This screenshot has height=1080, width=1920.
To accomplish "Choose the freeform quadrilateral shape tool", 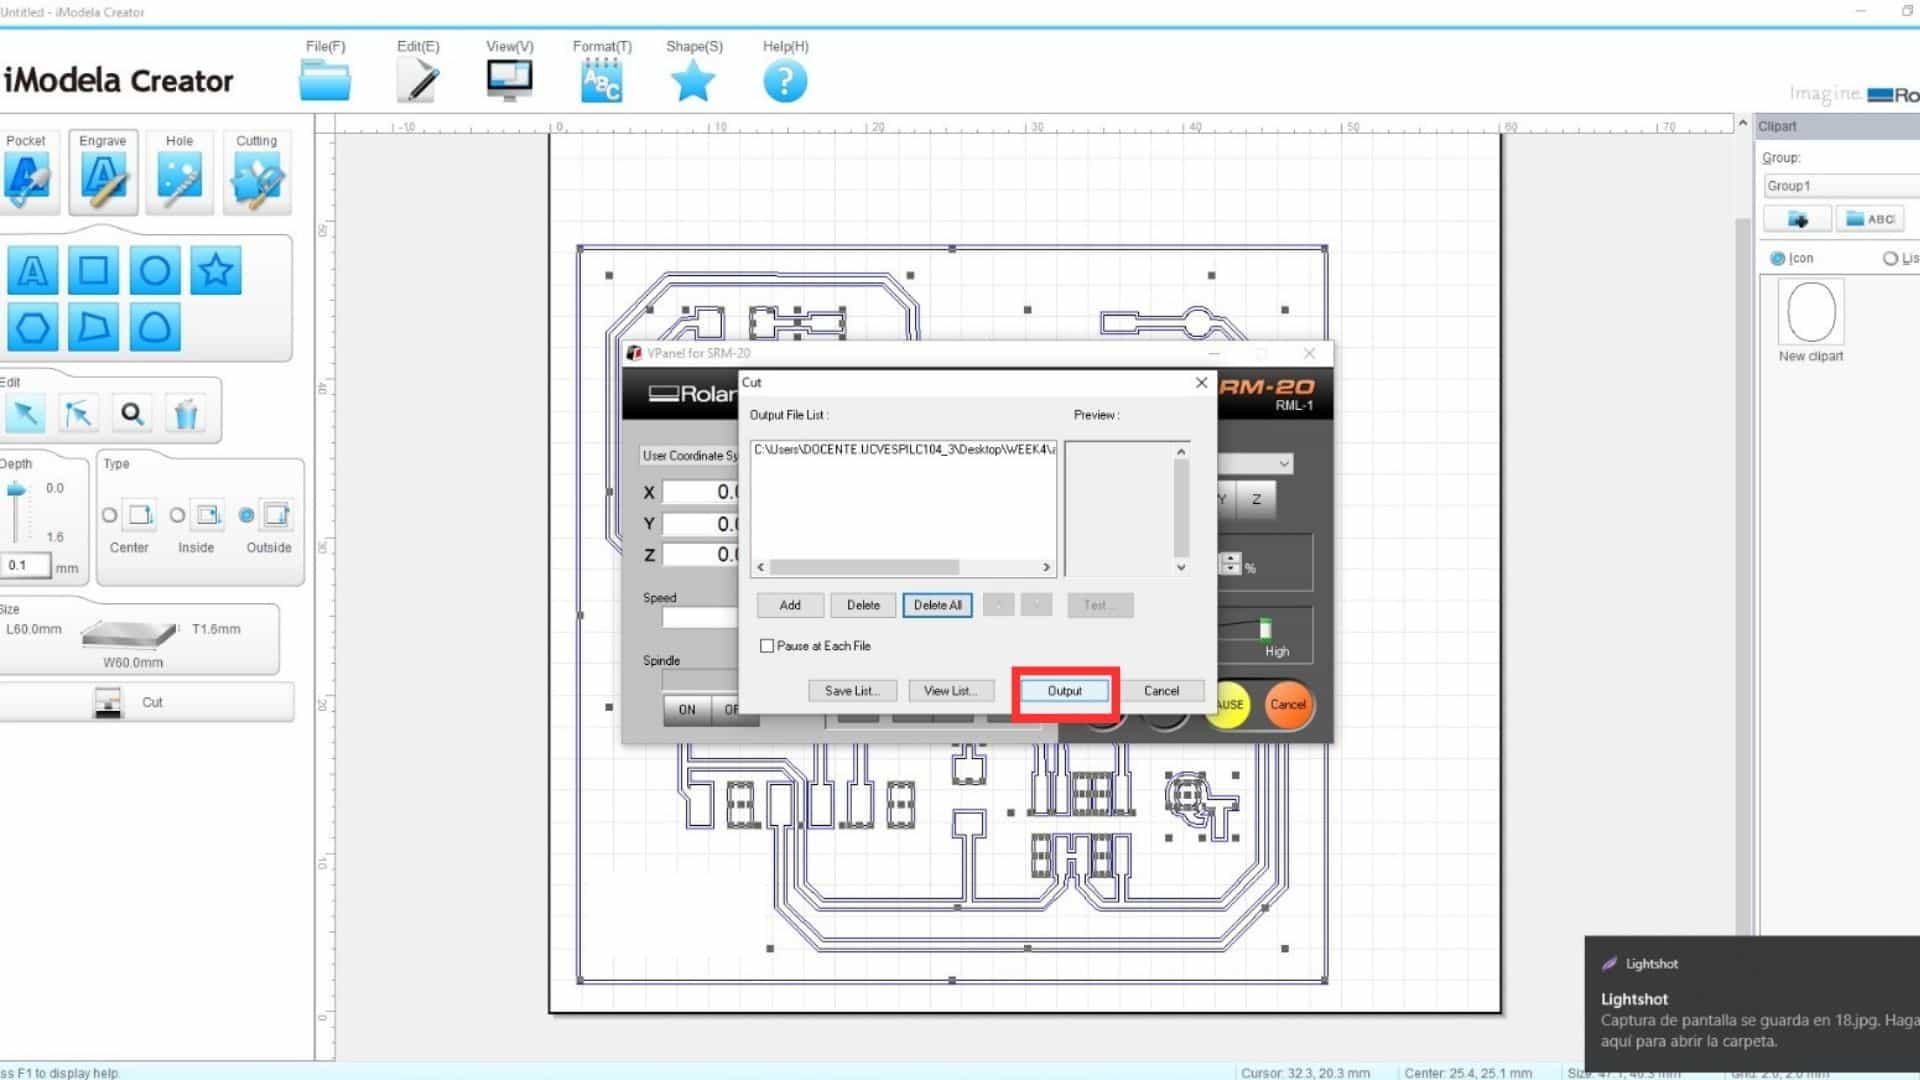I will (94, 327).
